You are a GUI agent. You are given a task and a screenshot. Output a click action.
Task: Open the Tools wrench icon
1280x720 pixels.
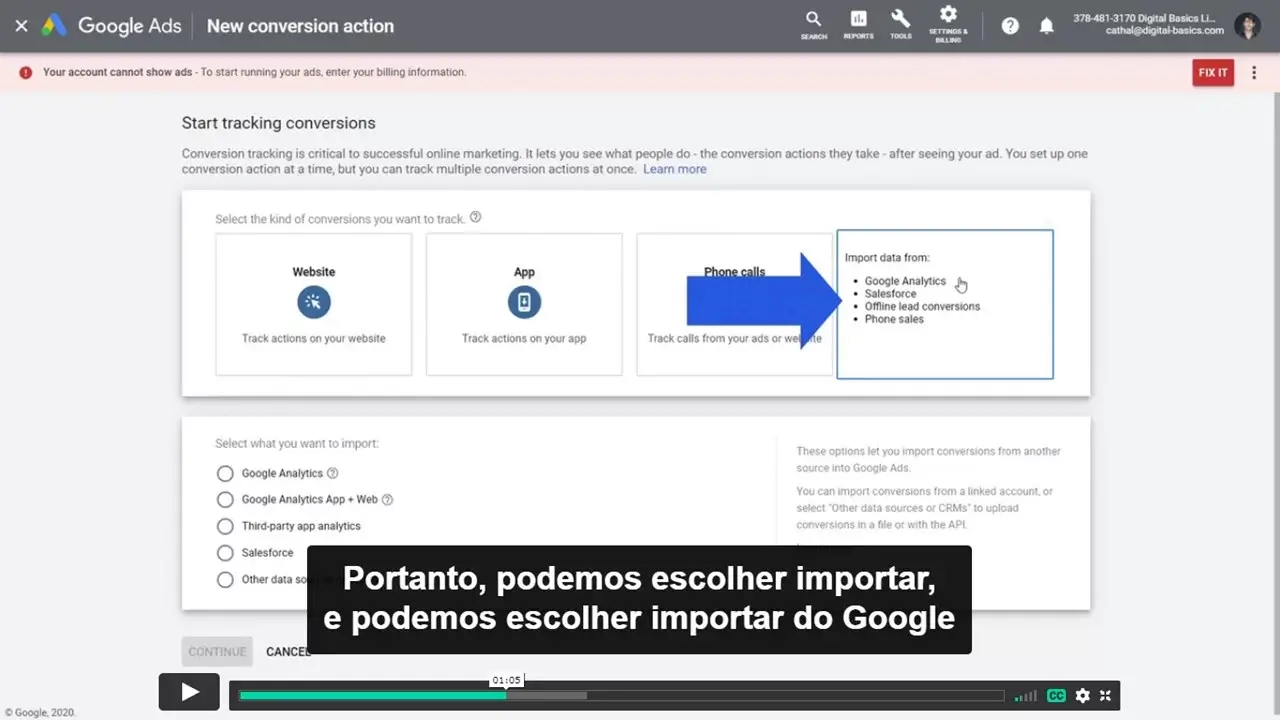[x=901, y=24]
